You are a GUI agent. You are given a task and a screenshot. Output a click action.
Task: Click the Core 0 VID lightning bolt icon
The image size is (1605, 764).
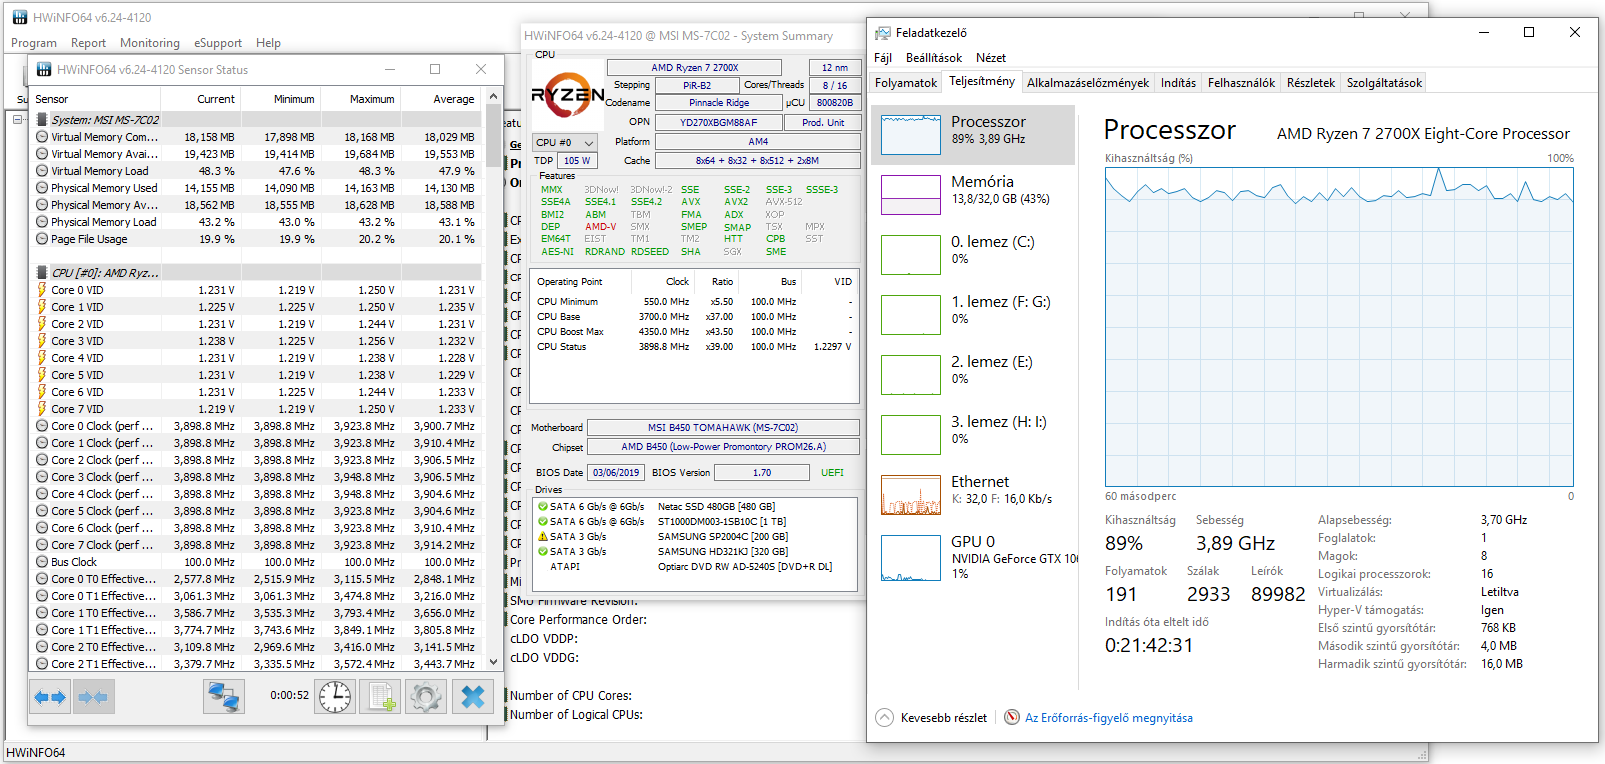tap(42, 290)
